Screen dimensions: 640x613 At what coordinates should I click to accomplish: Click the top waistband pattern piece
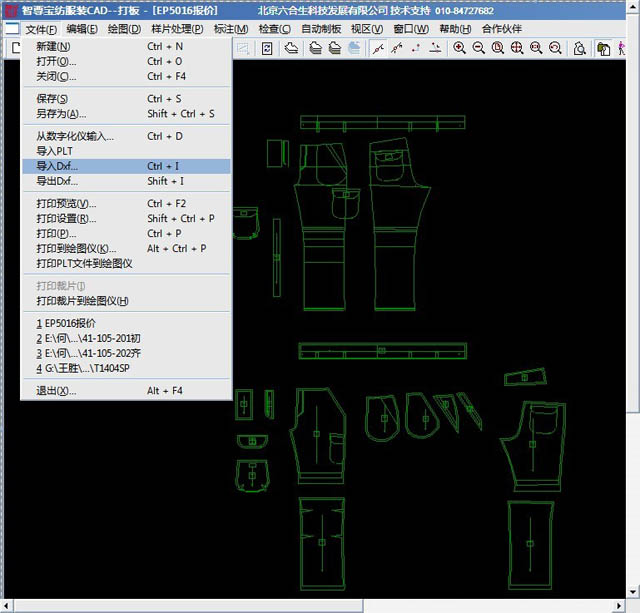[382, 123]
